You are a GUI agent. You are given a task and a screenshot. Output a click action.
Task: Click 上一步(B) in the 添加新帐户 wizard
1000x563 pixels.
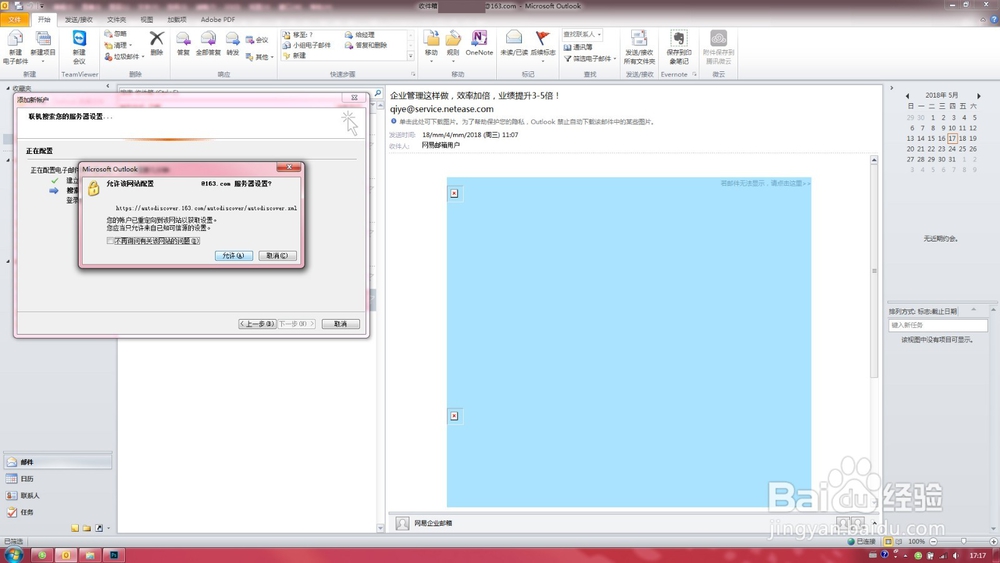257,324
